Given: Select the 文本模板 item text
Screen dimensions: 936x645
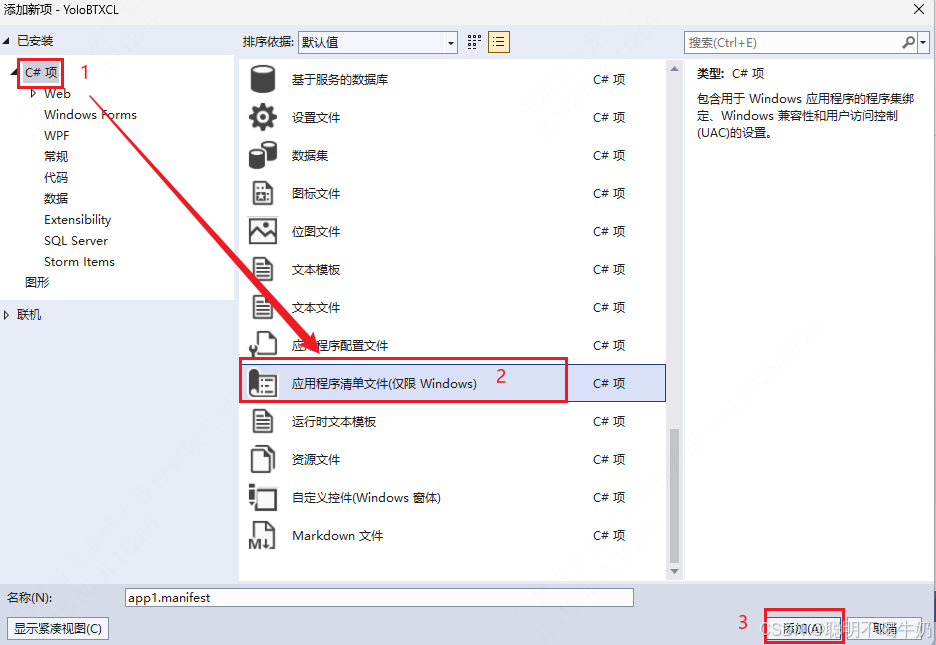Looking at the screenshot, I should coord(316,270).
